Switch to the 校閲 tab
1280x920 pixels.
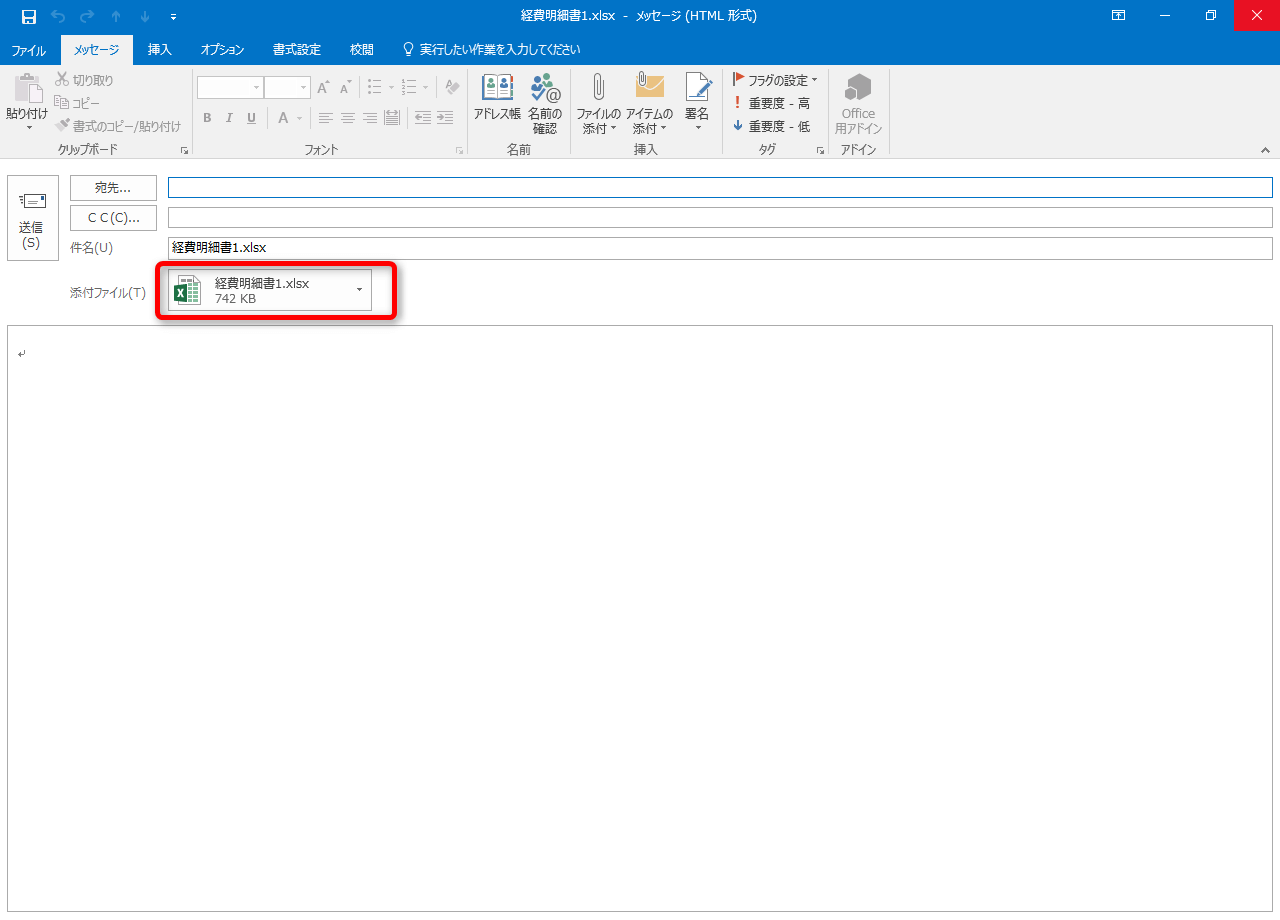click(x=362, y=49)
